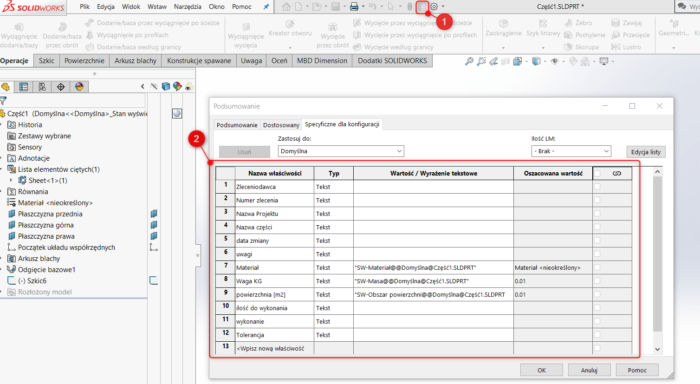The width and height of the screenshot is (700, 384).
Task: Switch to the Arkusz blachy ribbon tab
Action: [135, 61]
